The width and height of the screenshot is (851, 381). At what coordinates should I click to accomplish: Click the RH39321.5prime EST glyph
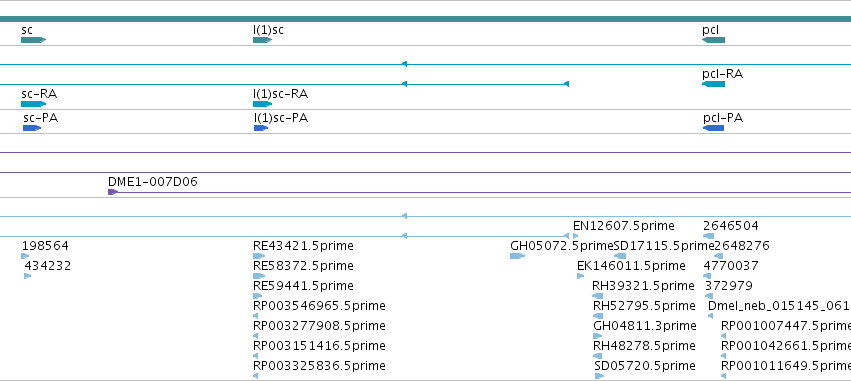[598, 296]
